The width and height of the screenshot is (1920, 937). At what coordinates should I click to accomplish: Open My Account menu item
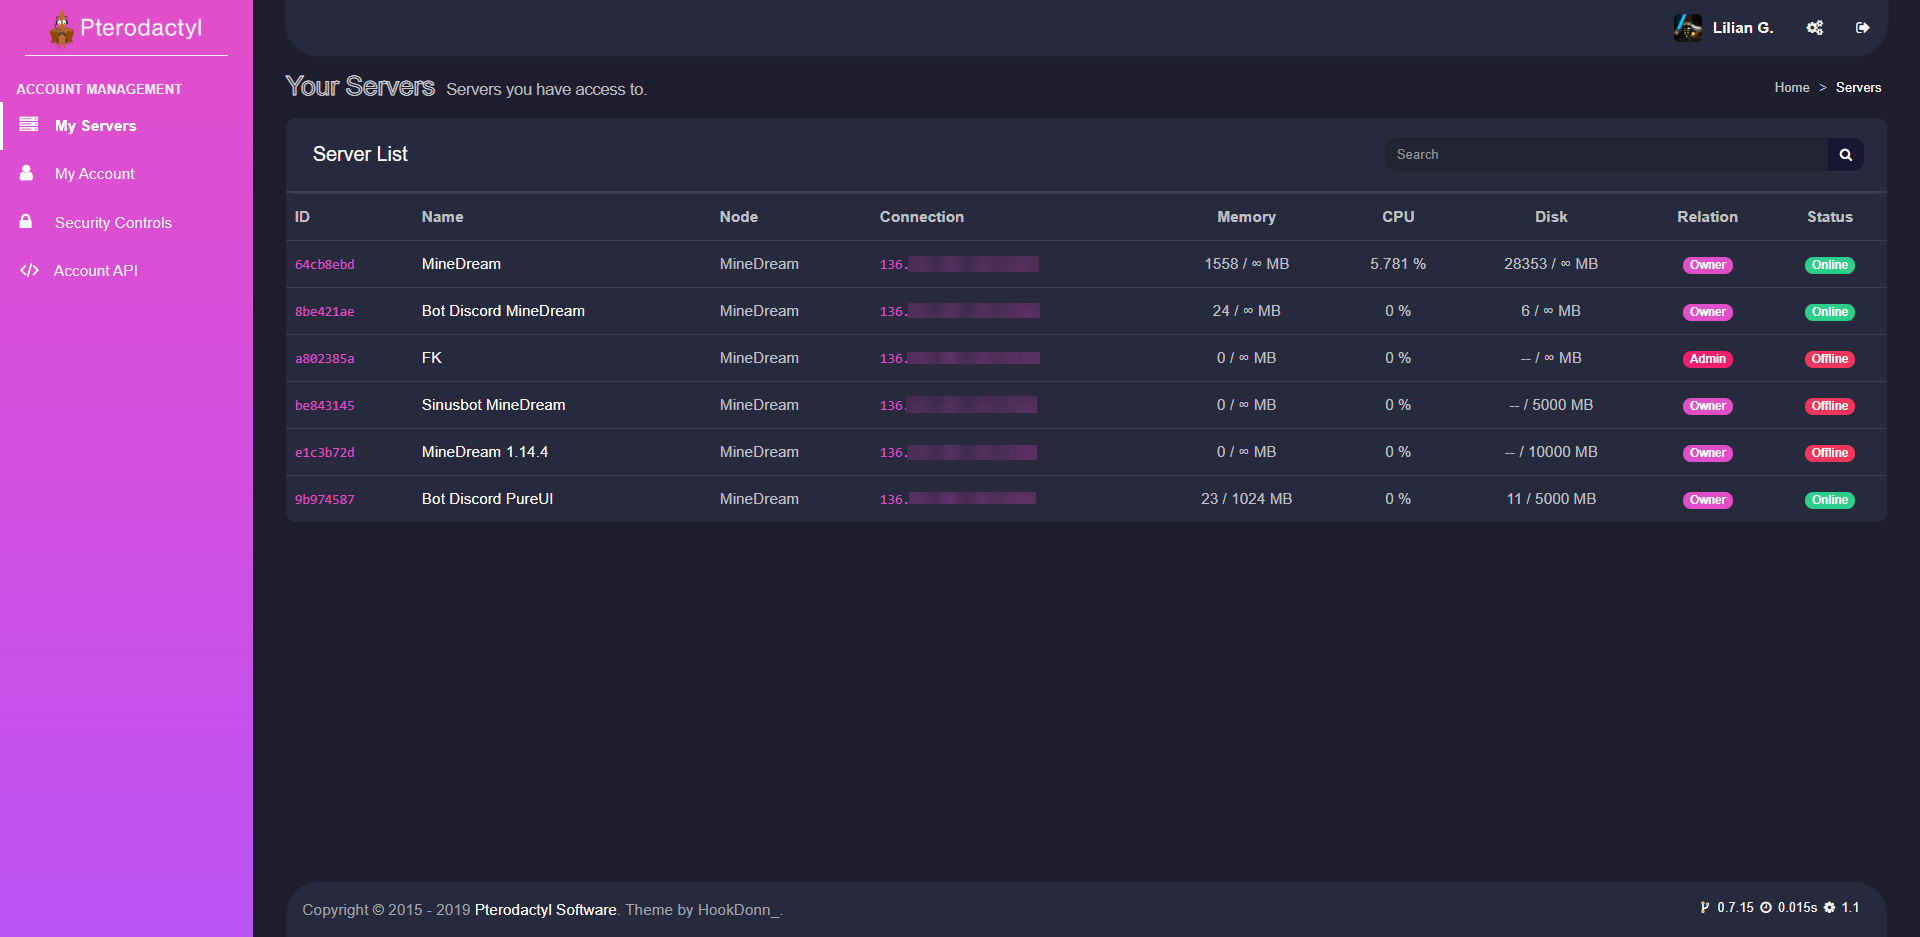tap(95, 174)
